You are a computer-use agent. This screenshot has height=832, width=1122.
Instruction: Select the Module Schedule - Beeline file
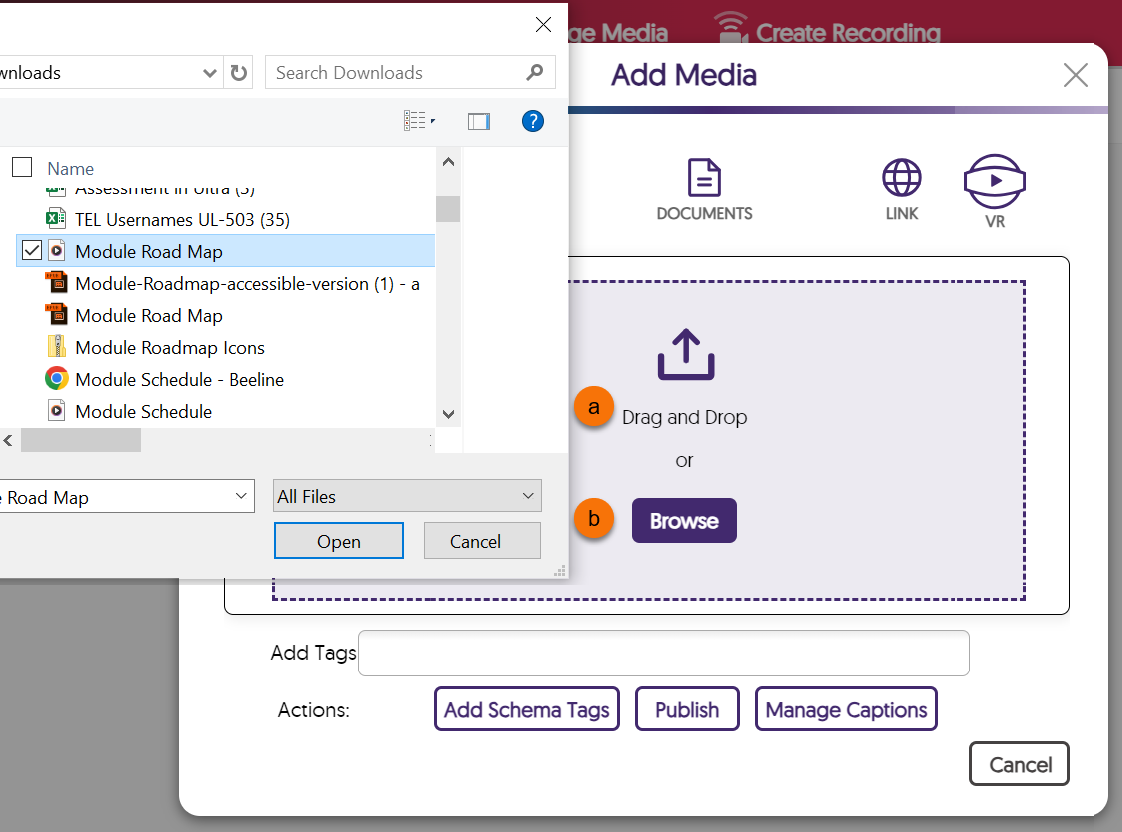click(179, 379)
